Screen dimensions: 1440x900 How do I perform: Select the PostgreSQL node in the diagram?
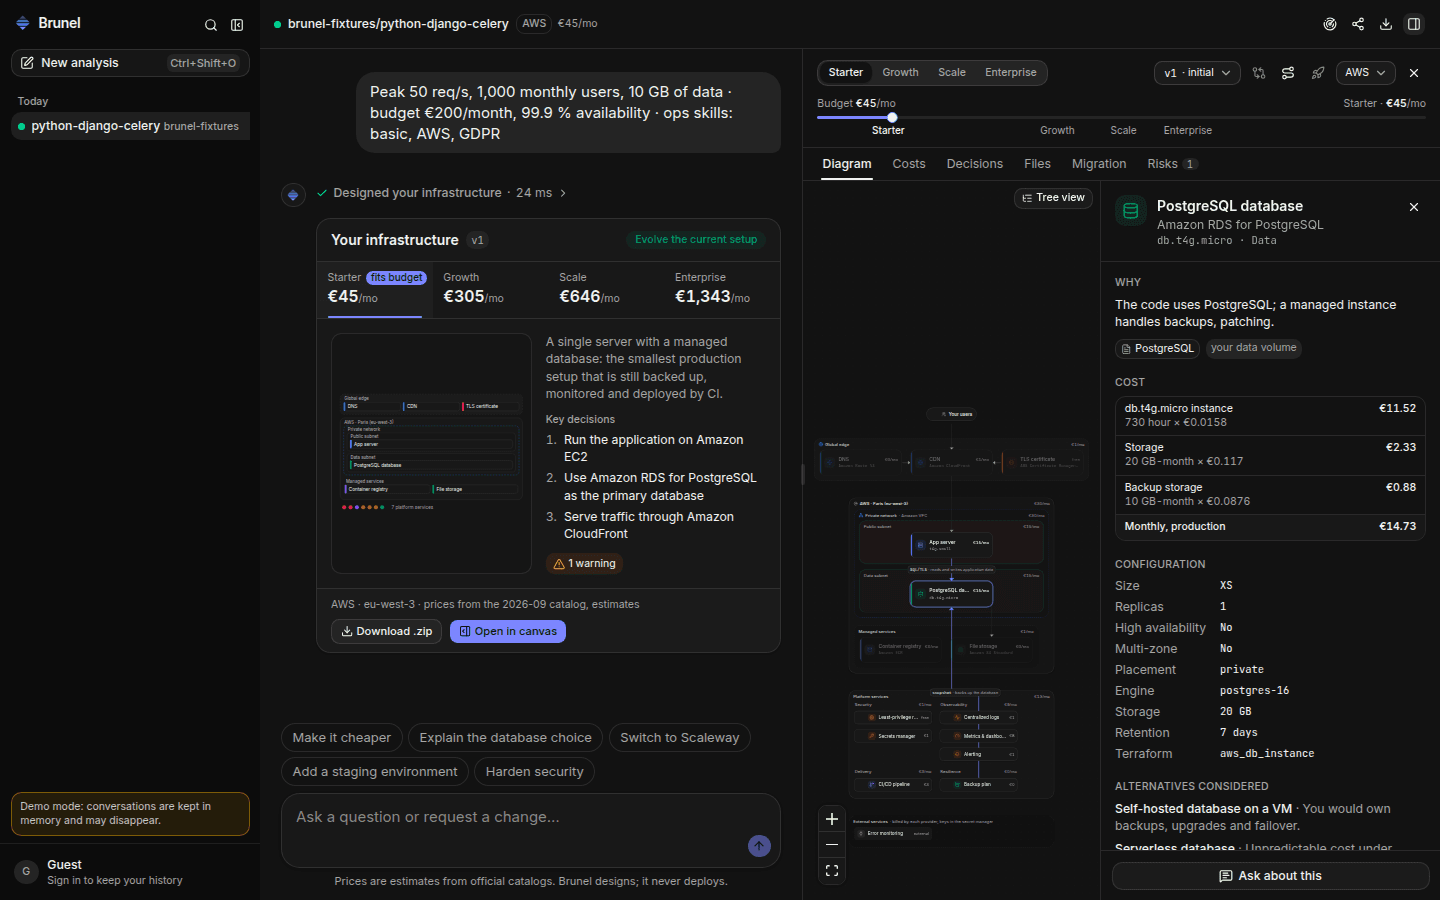pyautogui.click(x=951, y=593)
